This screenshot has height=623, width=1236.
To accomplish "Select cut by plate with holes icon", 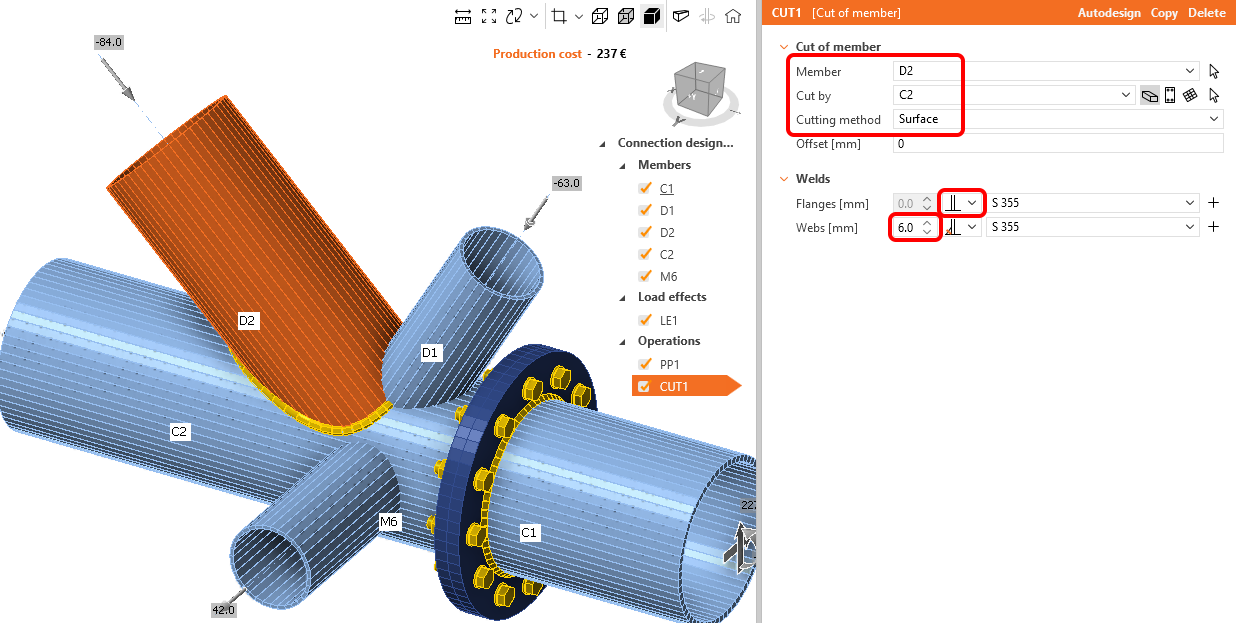I will tap(1170, 95).
